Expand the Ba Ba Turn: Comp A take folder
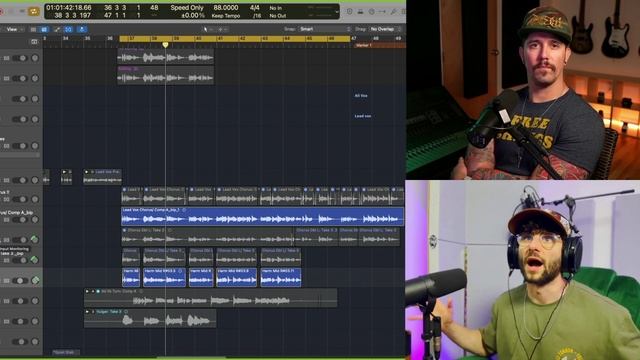 [x=87, y=291]
